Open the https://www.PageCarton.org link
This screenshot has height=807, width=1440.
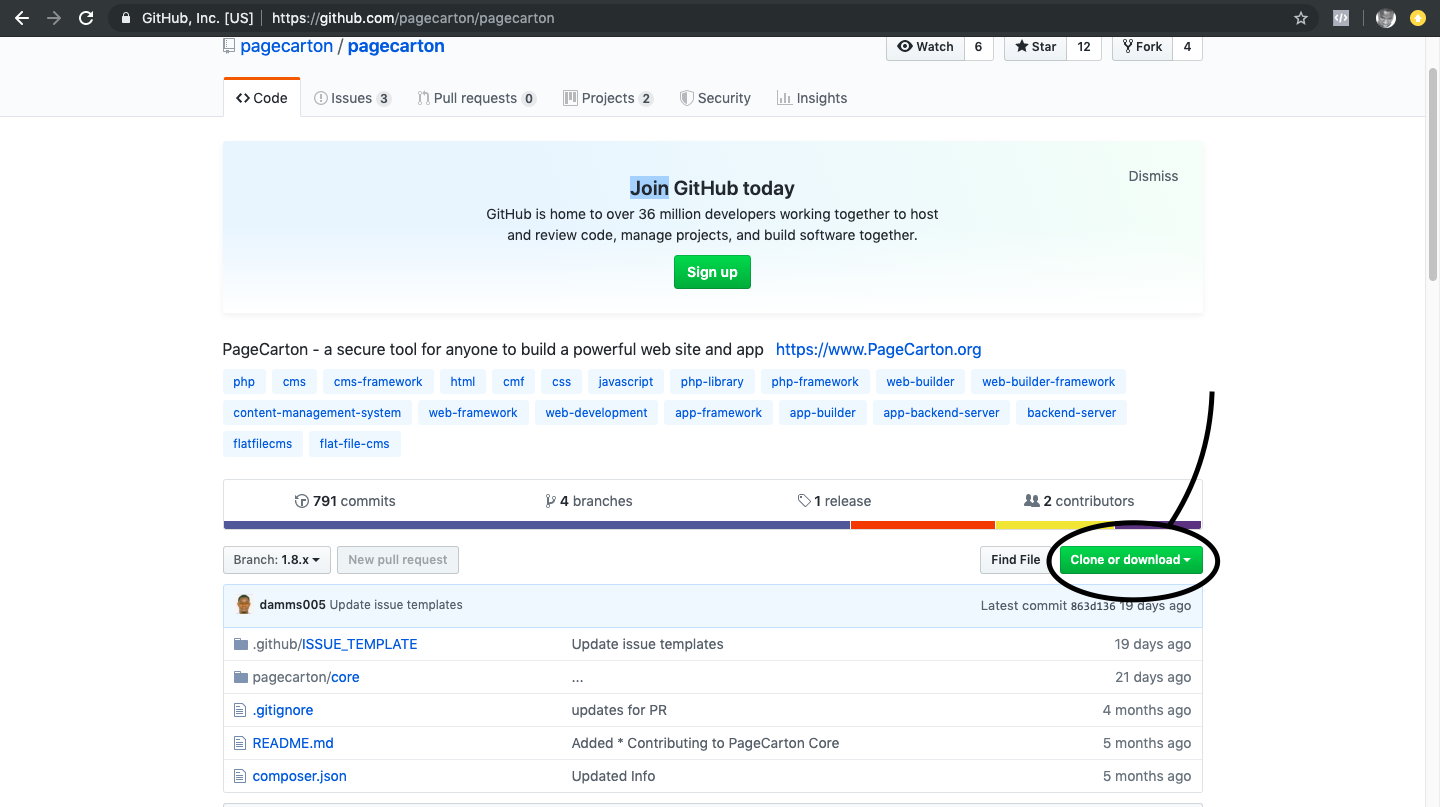(878, 350)
